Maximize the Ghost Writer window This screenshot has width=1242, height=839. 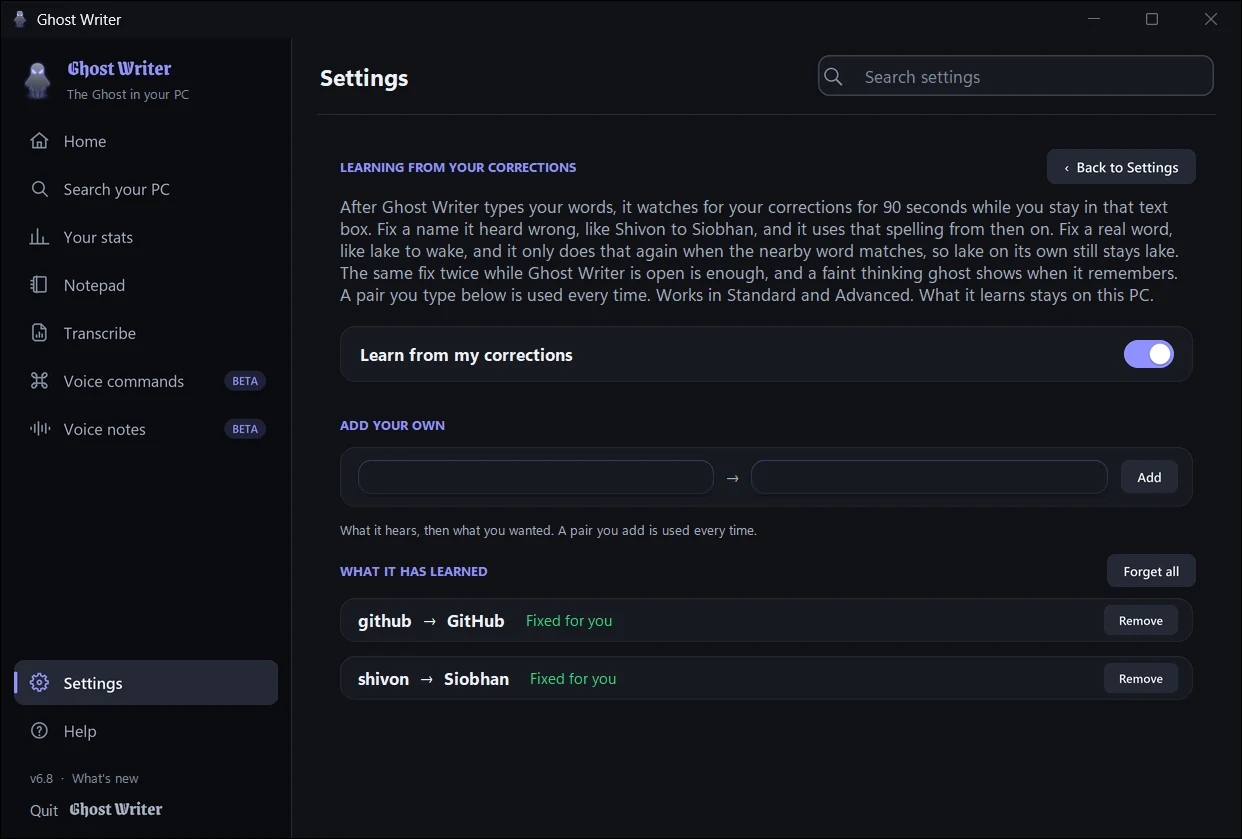point(1152,19)
